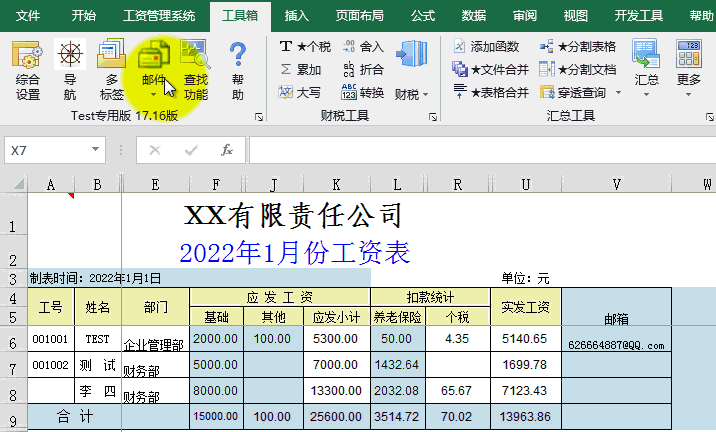
Task: Click the 添加函数 button
Action: [486, 46]
